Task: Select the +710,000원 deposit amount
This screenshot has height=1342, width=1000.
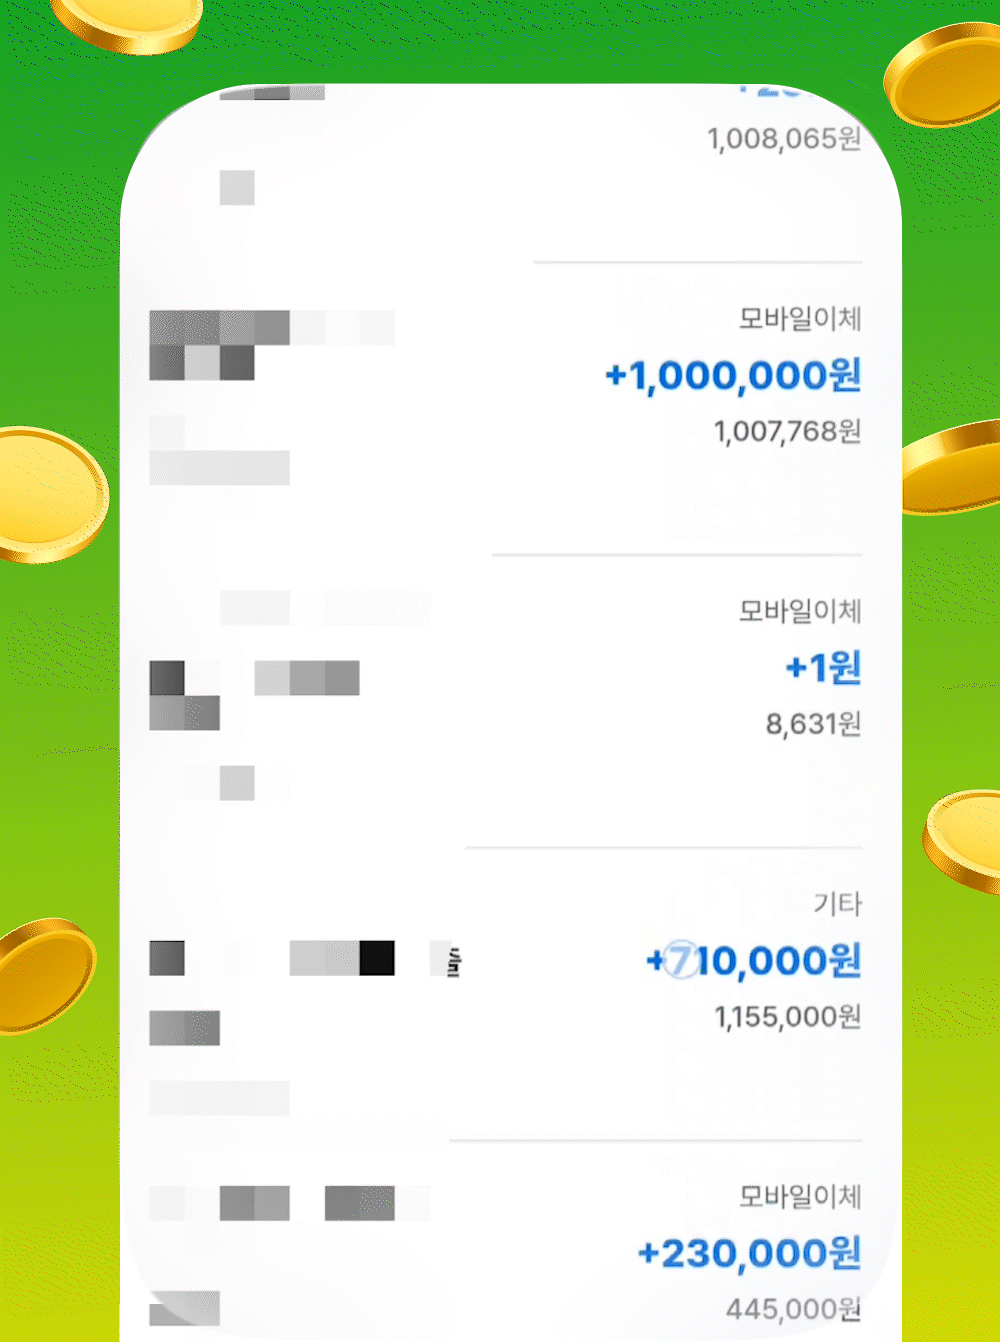Action: click(753, 961)
